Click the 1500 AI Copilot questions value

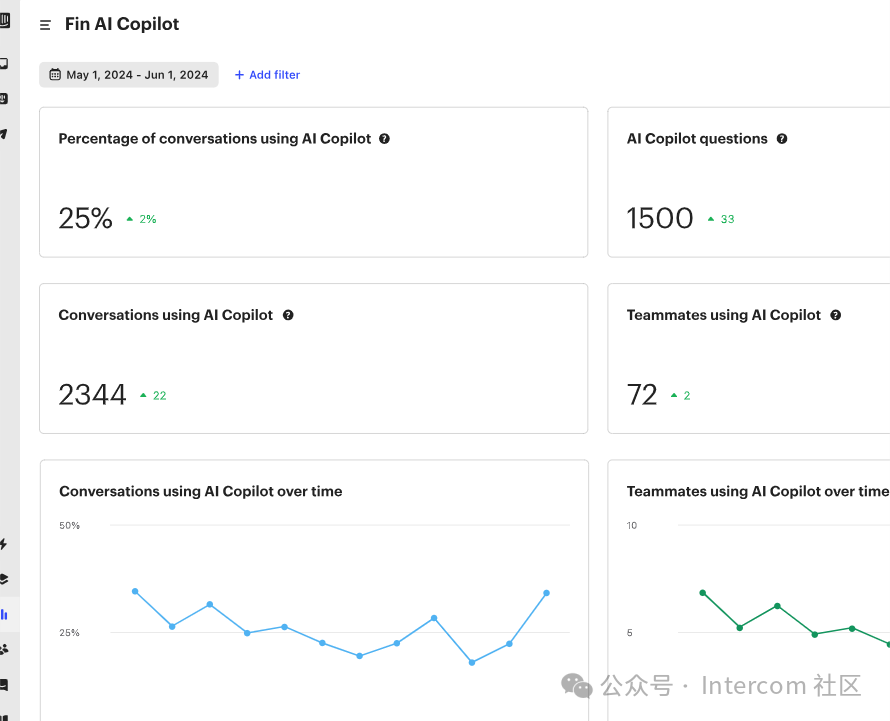point(660,219)
